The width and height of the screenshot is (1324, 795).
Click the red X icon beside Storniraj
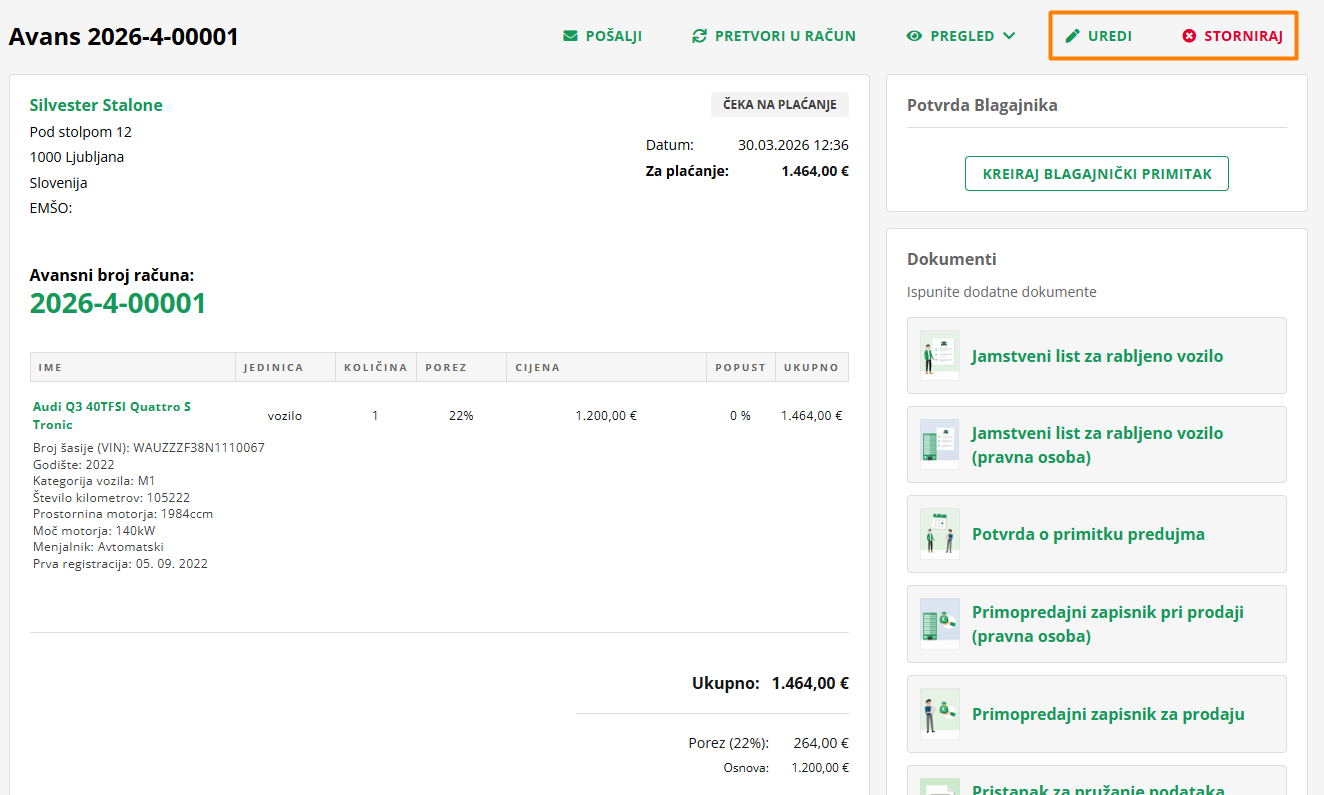(1189, 36)
